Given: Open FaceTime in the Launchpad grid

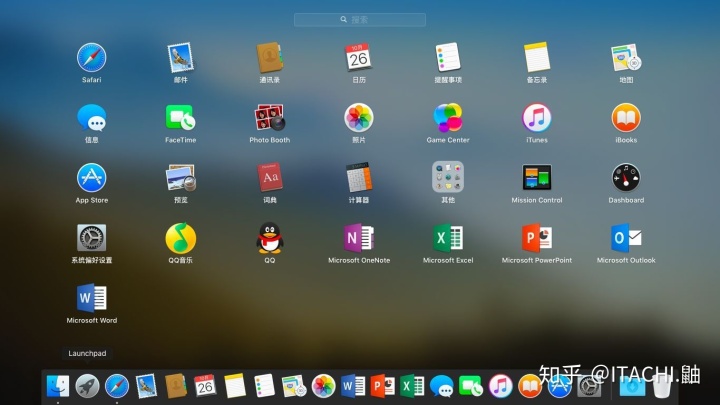Looking at the screenshot, I should click(180, 118).
